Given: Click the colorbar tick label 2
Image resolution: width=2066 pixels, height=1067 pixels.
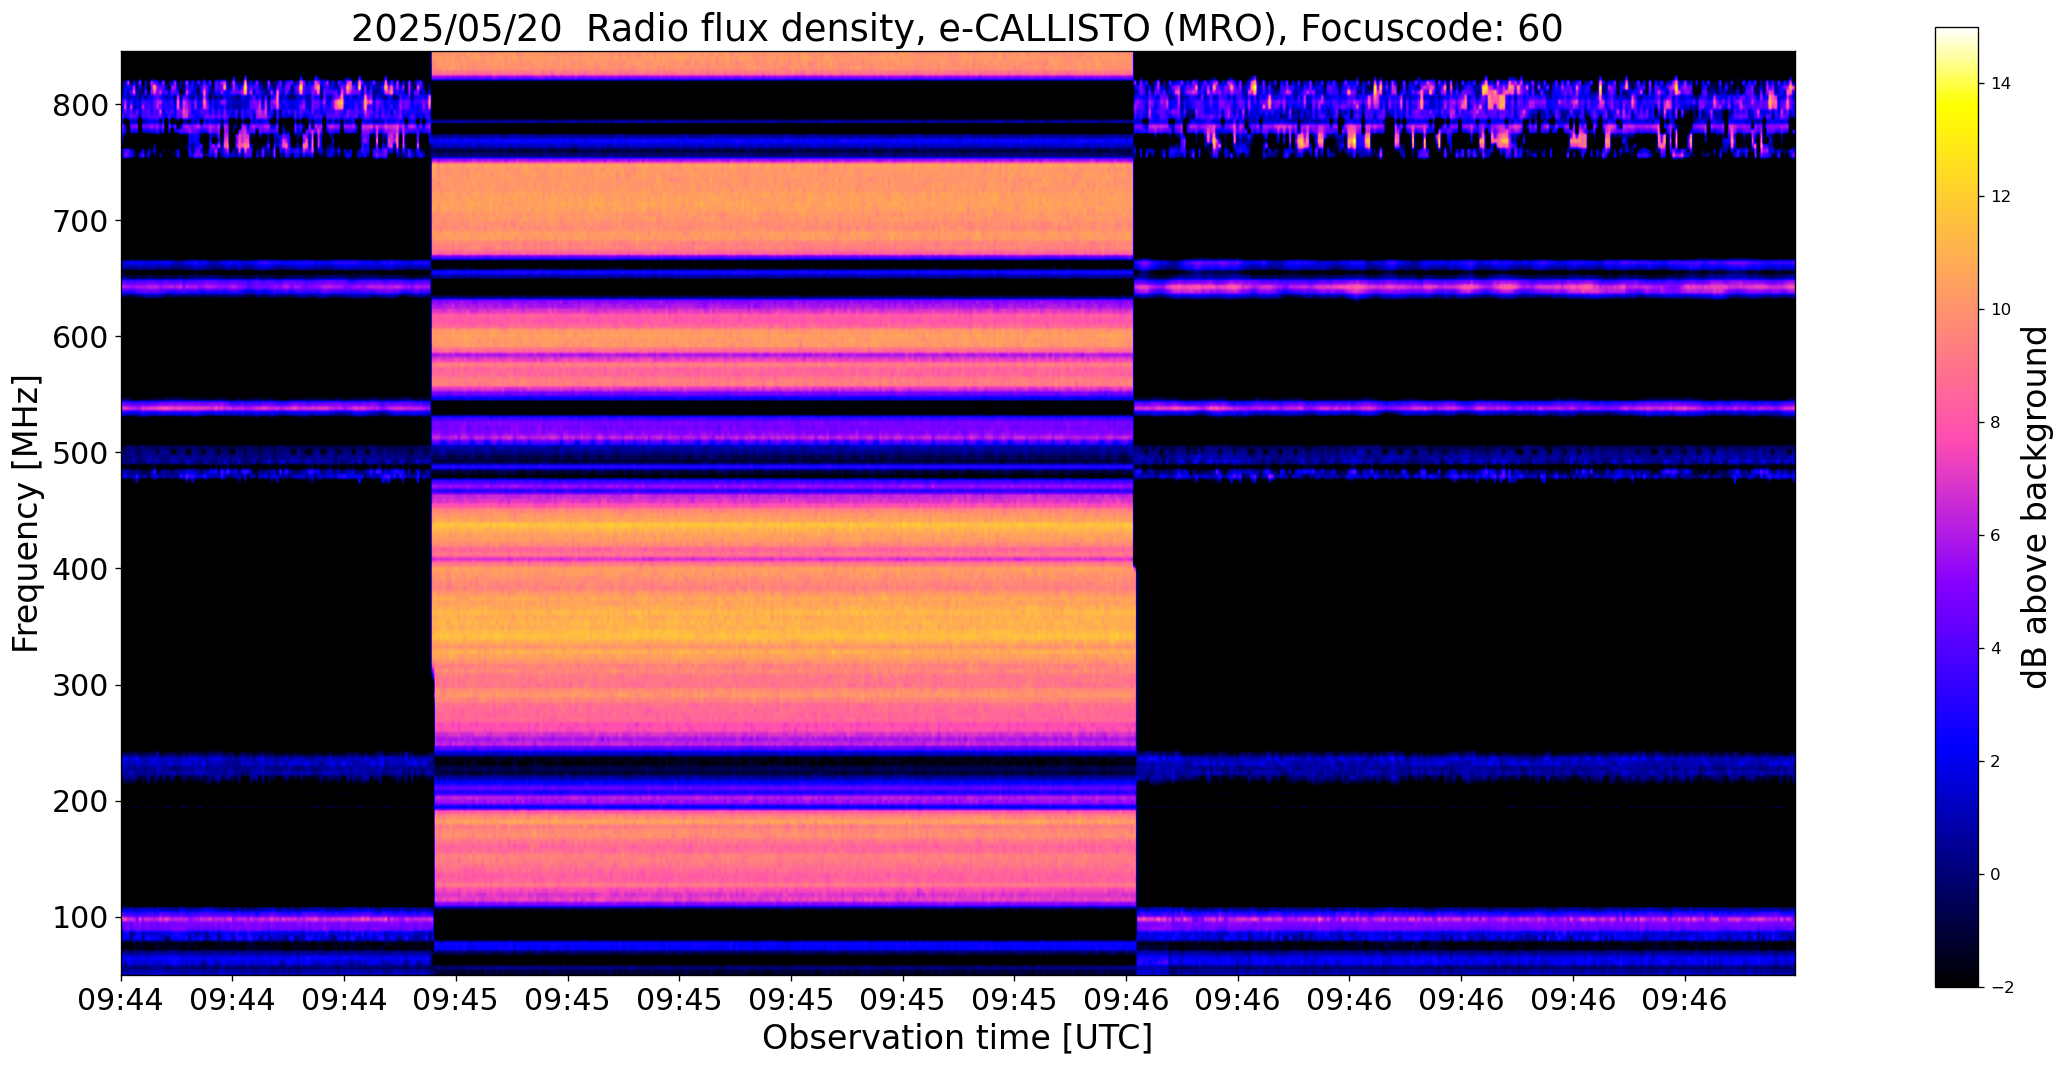Looking at the screenshot, I should pos(1996,761).
